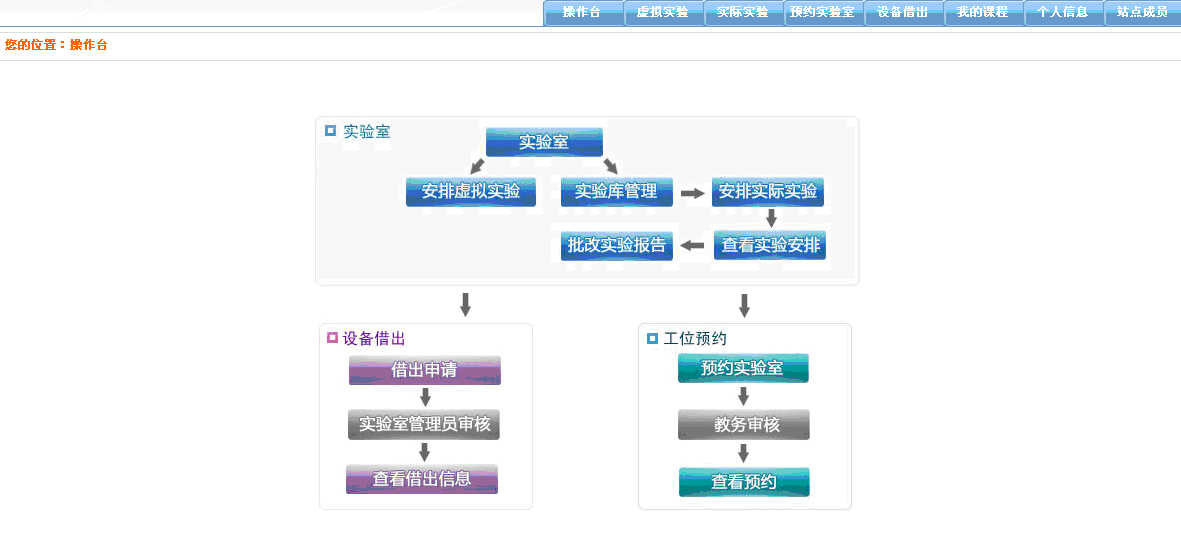Image resolution: width=1181 pixels, height=538 pixels.
Task: Click the 实验室管理员审核 step
Action: [x=424, y=424]
